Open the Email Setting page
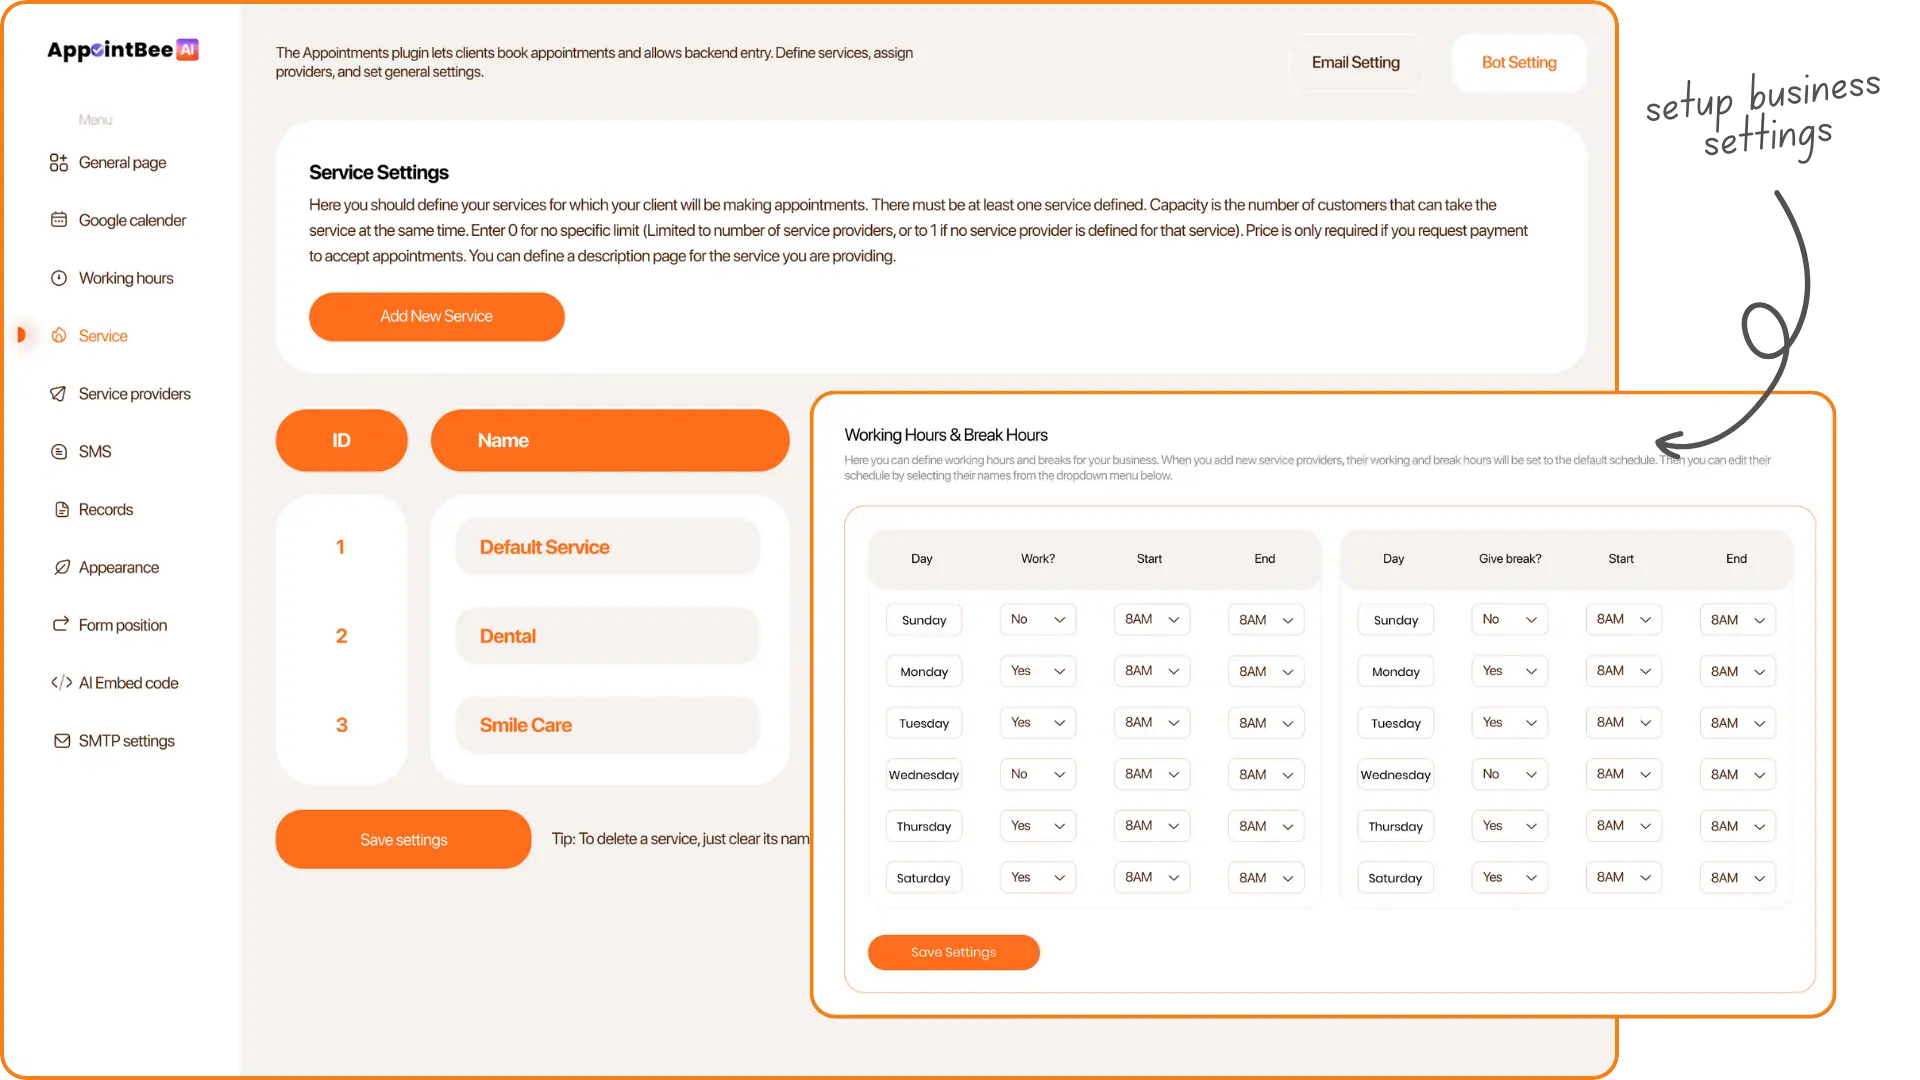The width and height of the screenshot is (1920, 1080). 1356,63
